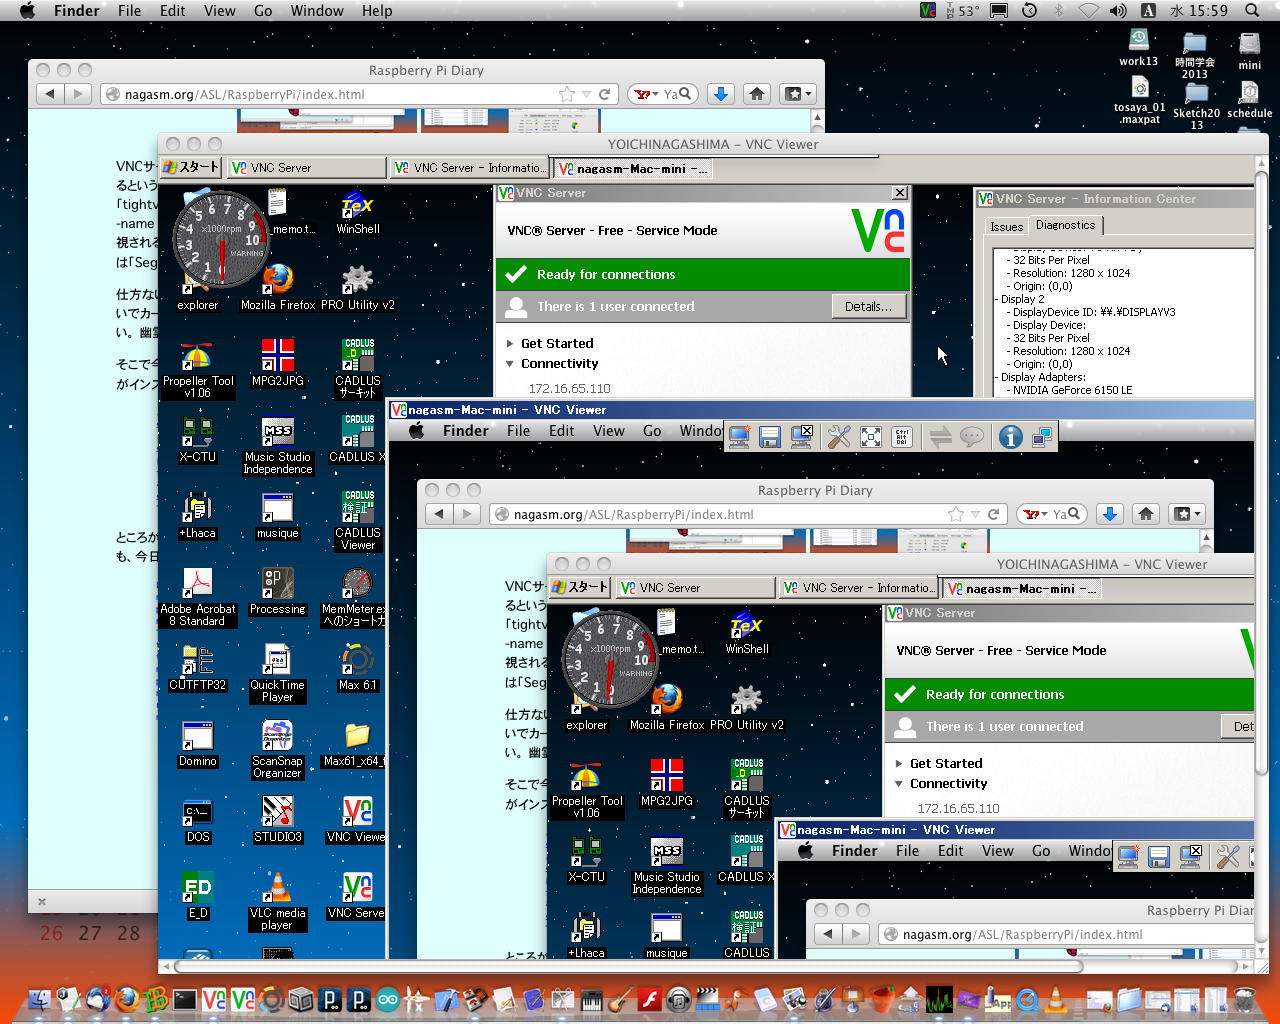Select the Processing desktop shortcut
The width and height of the screenshot is (1280, 1024).
point(278,591)
